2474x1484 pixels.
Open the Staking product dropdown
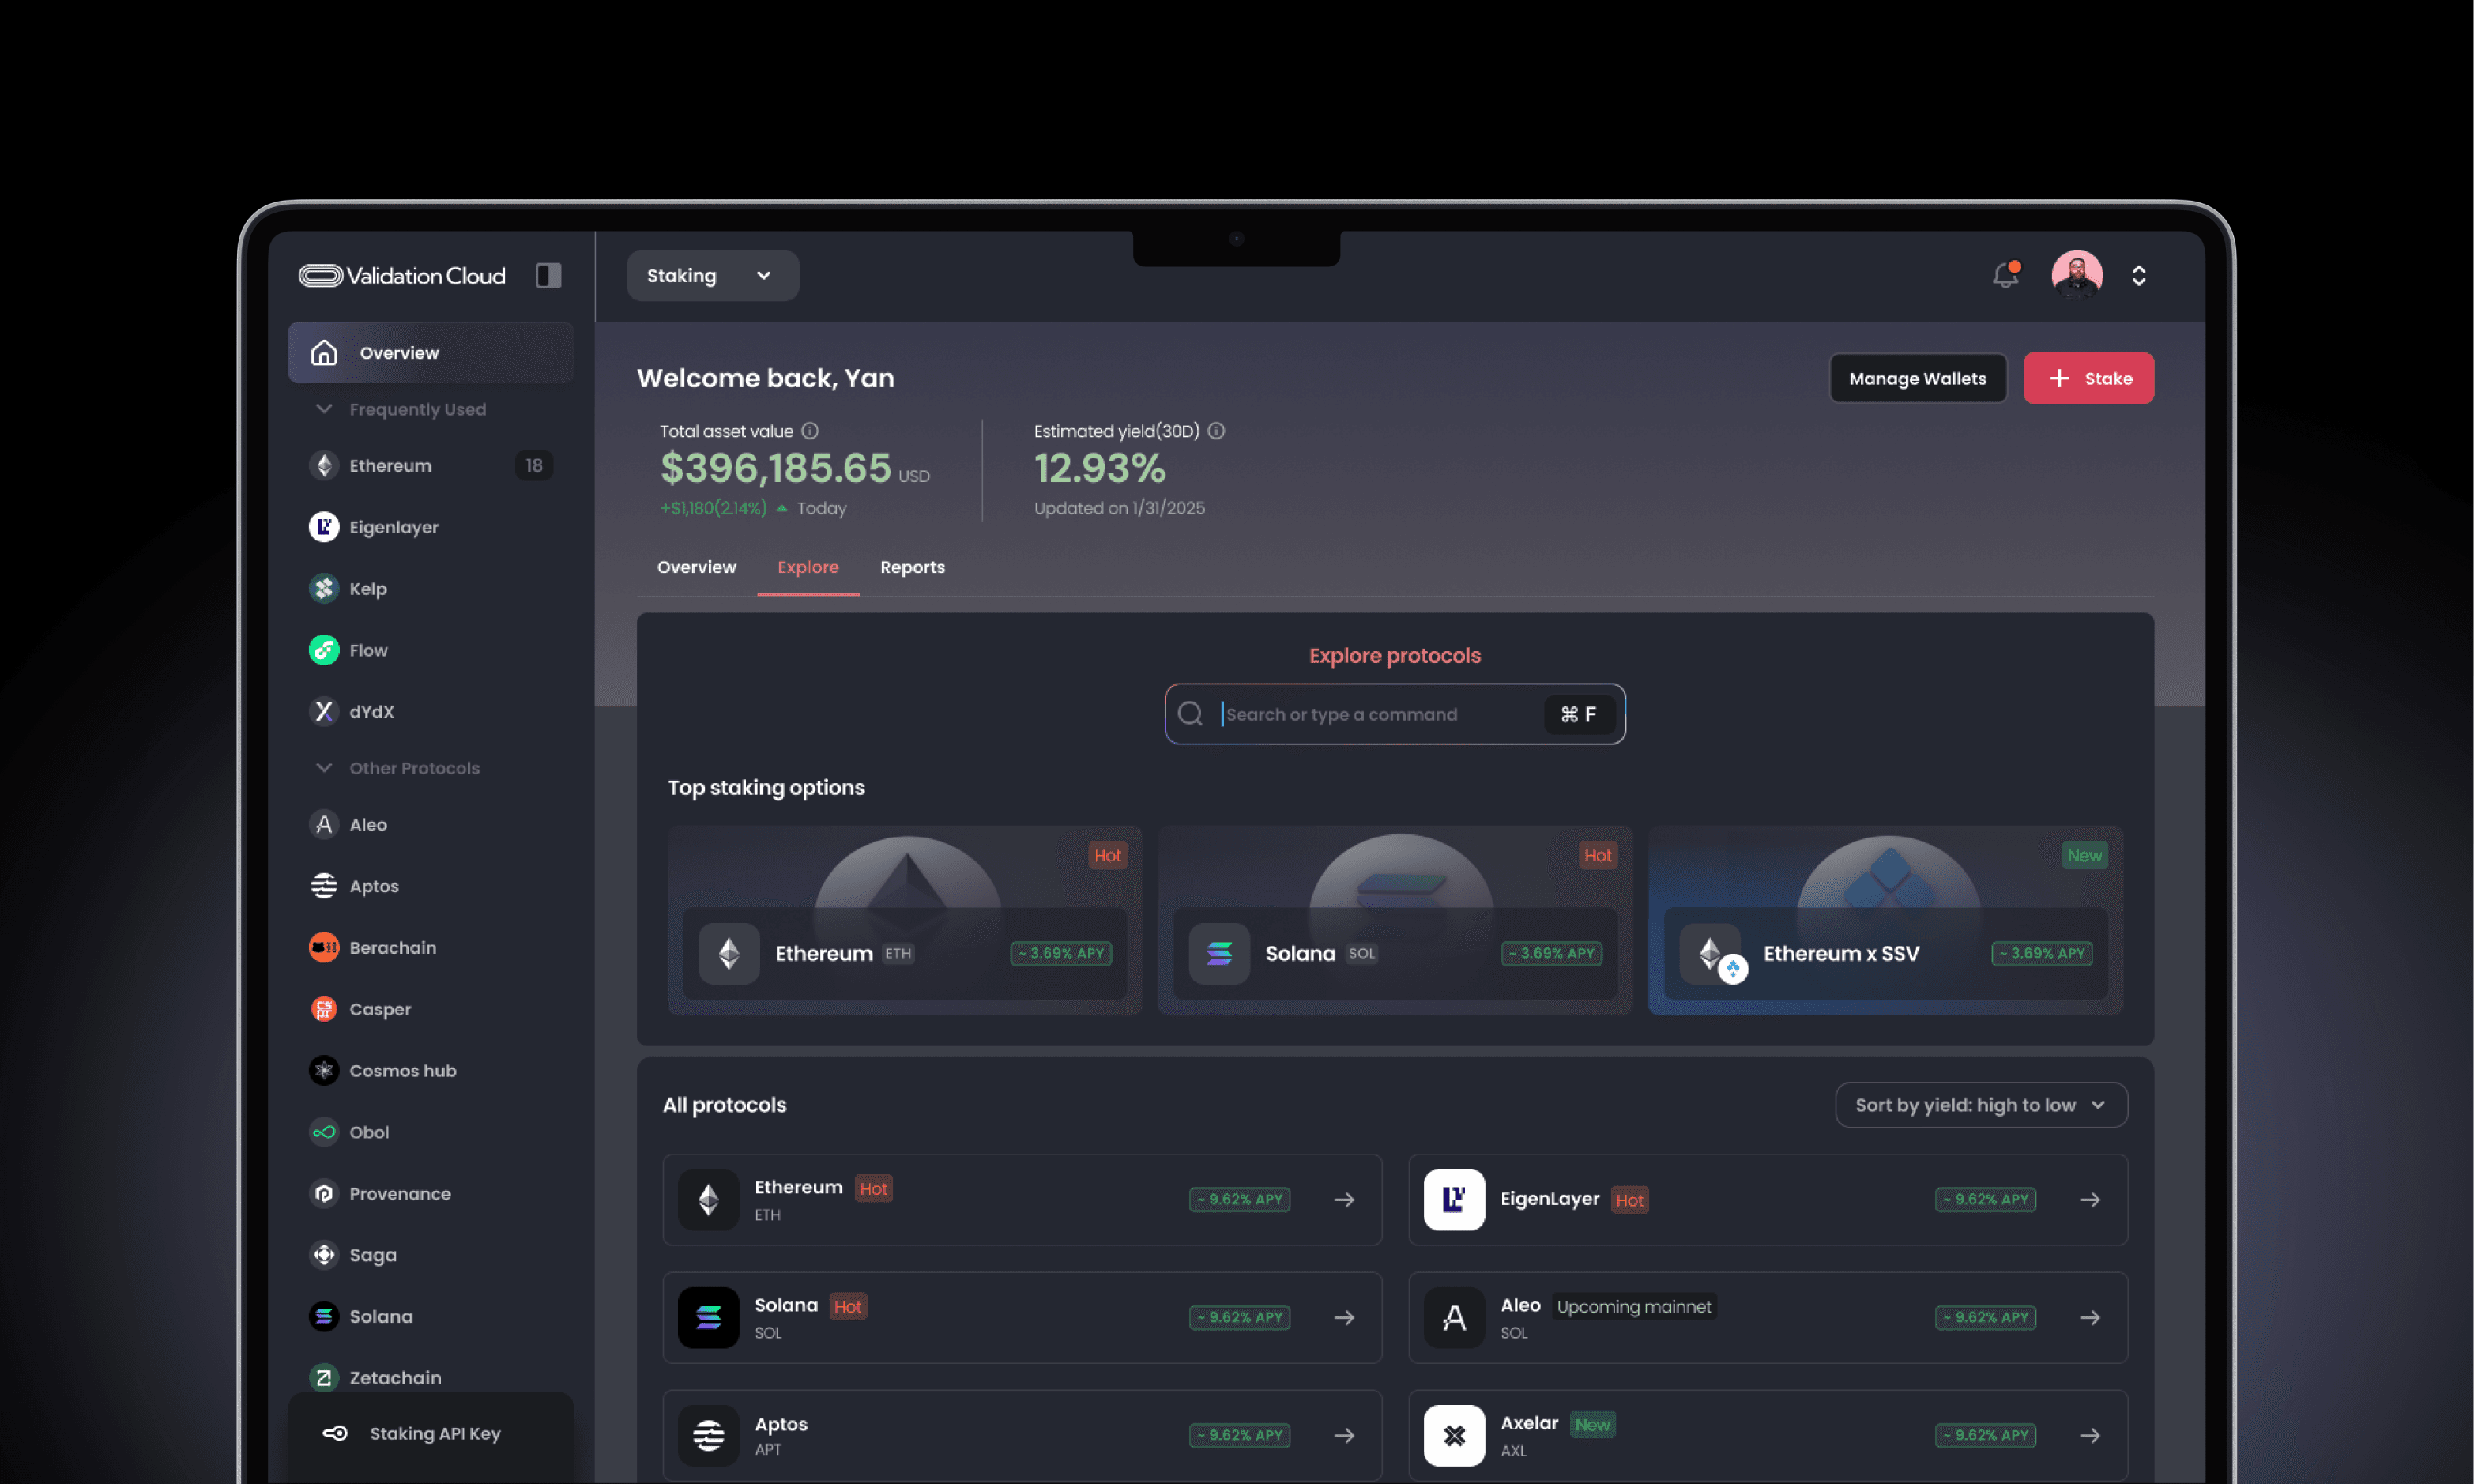711,275
